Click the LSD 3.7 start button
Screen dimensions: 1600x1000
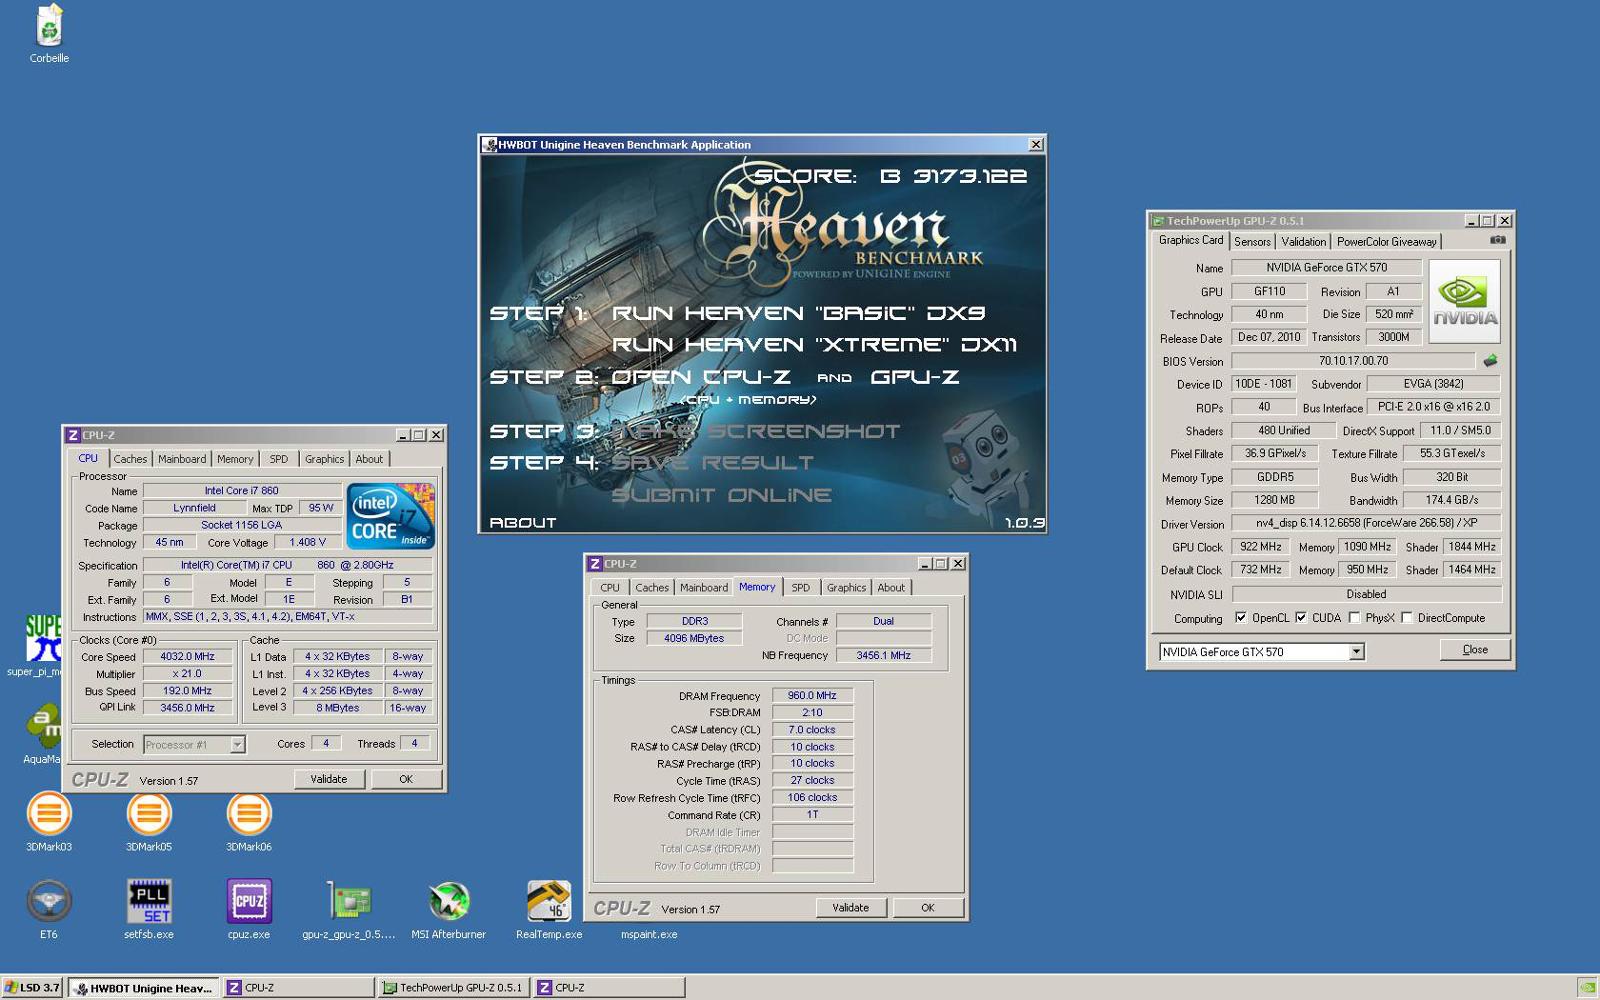(32, 987)
